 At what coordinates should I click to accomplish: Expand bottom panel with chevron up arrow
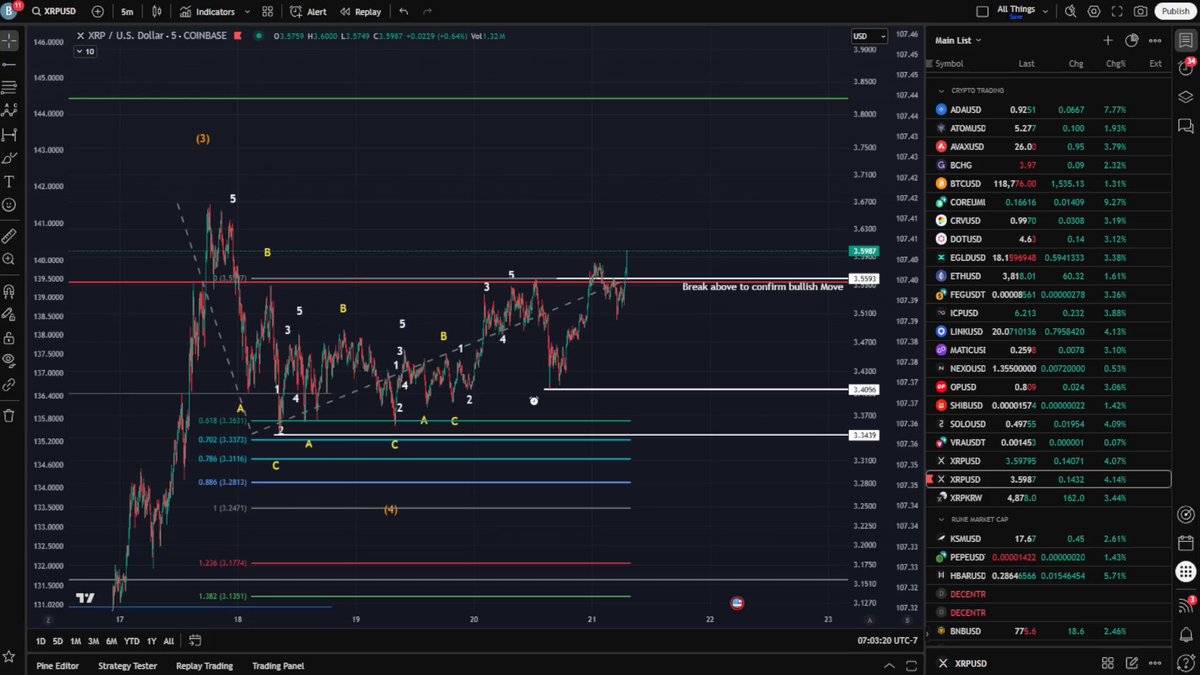click(x=889, y=665)
